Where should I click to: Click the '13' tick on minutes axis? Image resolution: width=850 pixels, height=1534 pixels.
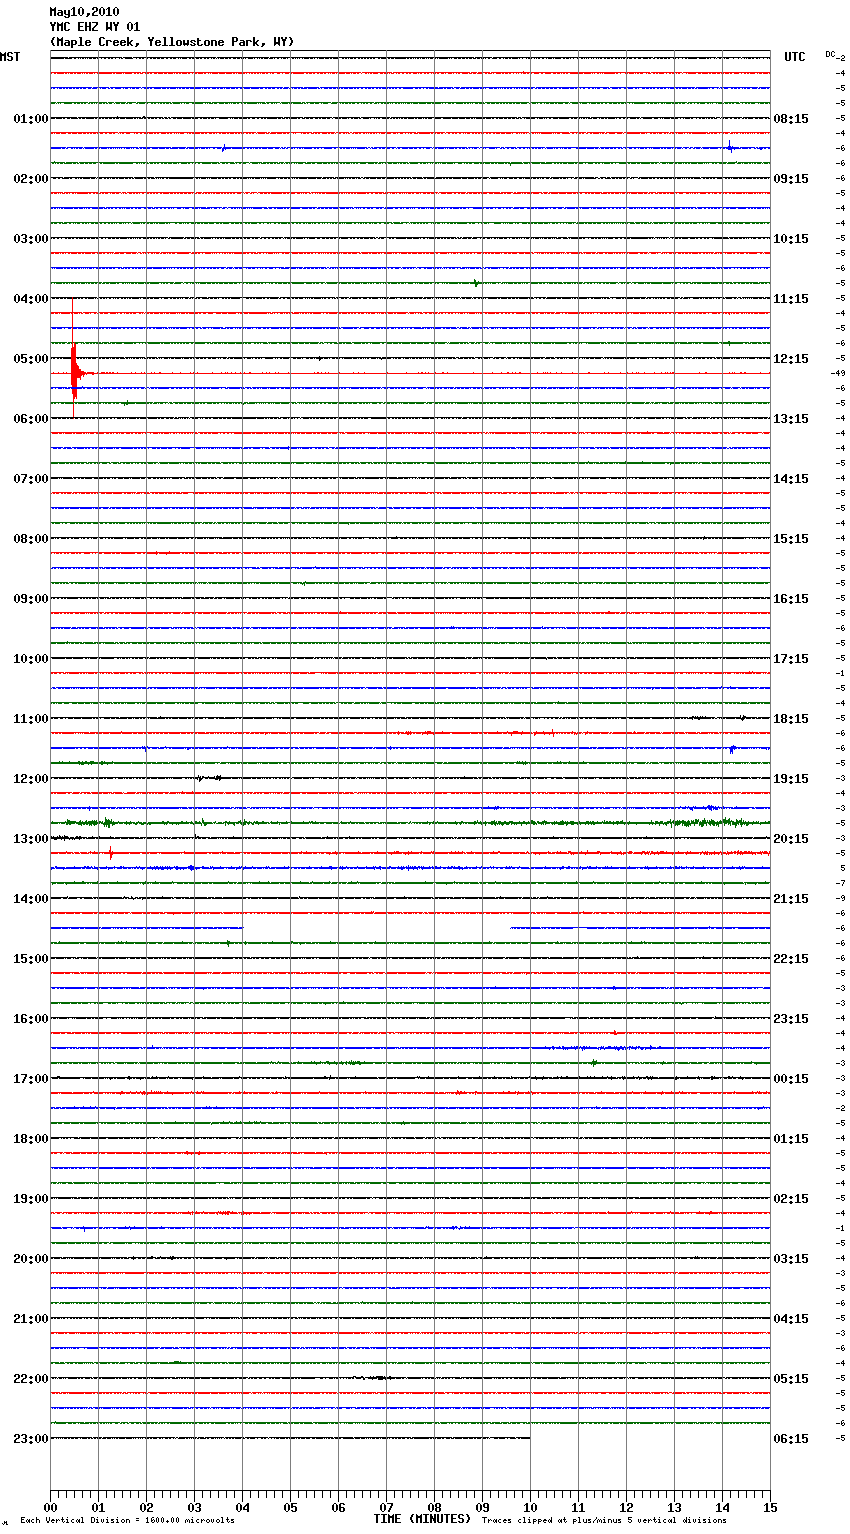(674, 1507)
